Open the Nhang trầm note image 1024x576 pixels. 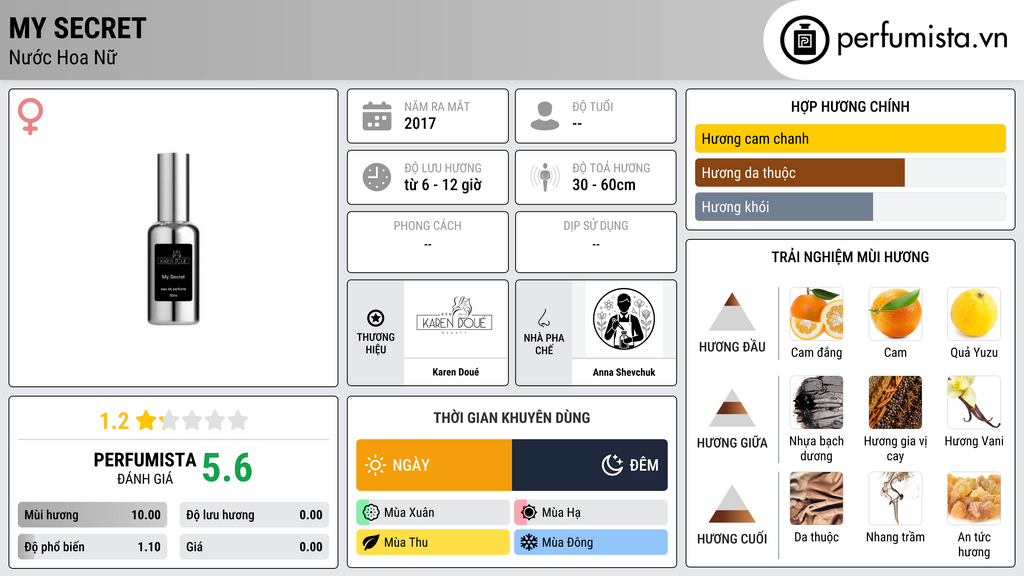tap(895, 498)
